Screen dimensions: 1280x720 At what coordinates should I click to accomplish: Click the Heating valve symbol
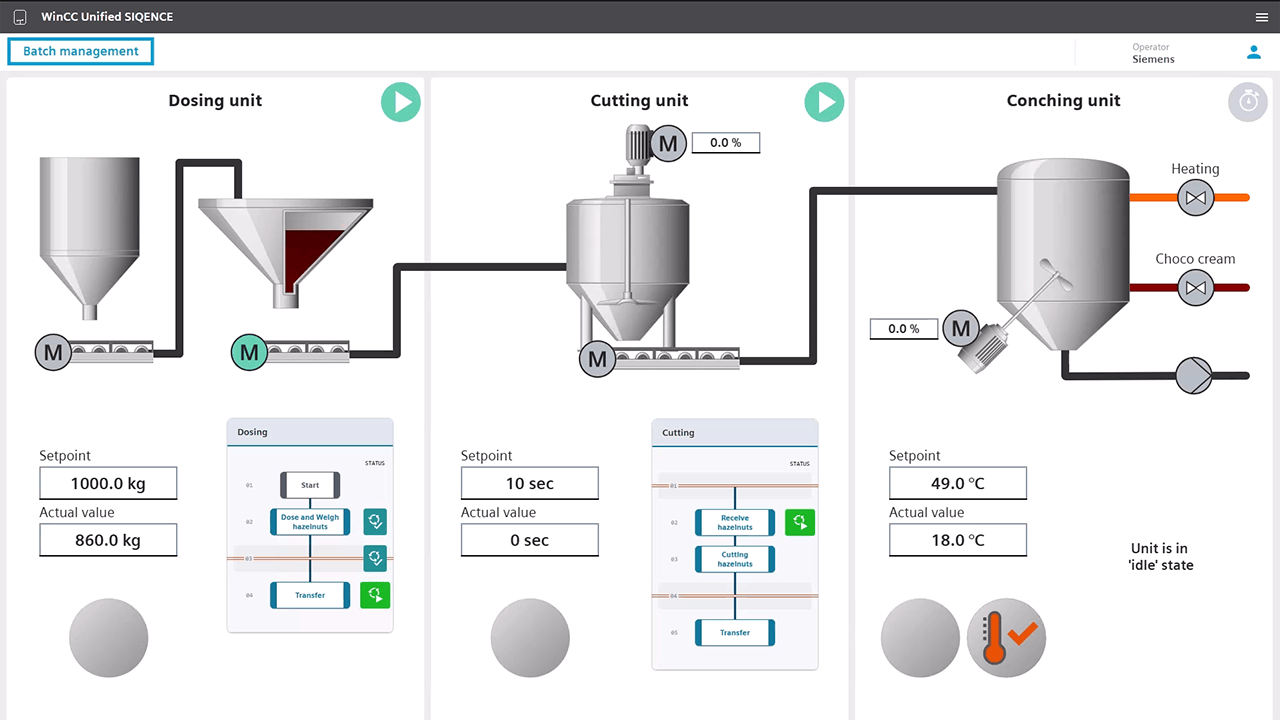coord(1194,198)
